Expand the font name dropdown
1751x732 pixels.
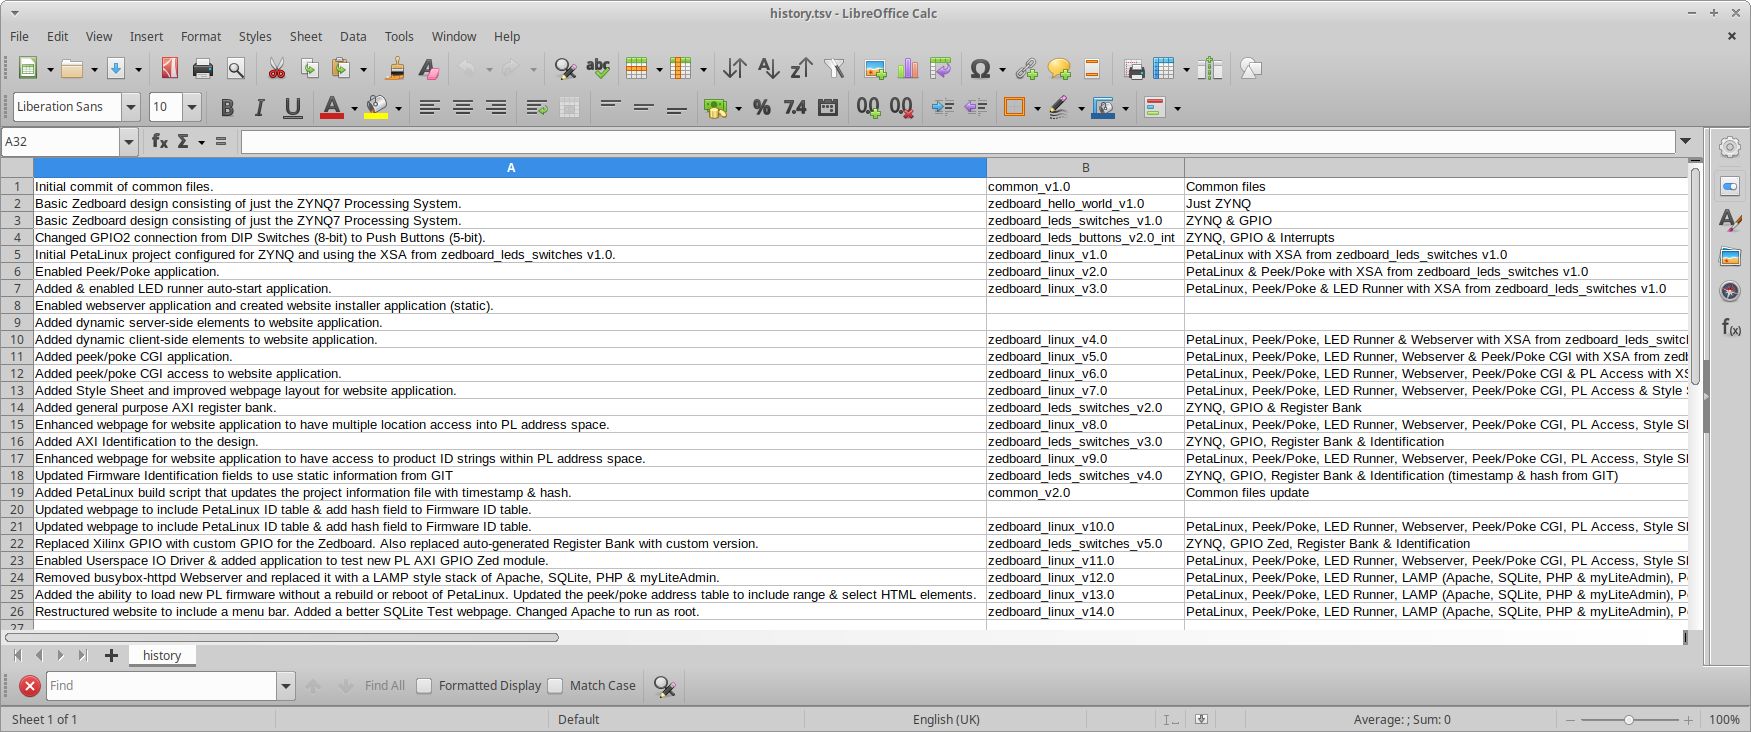(130, 107)
